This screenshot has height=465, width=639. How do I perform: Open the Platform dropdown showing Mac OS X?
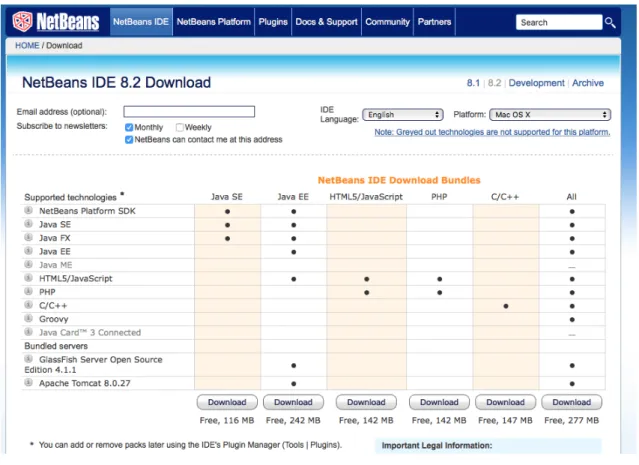(x=550, y=115)
